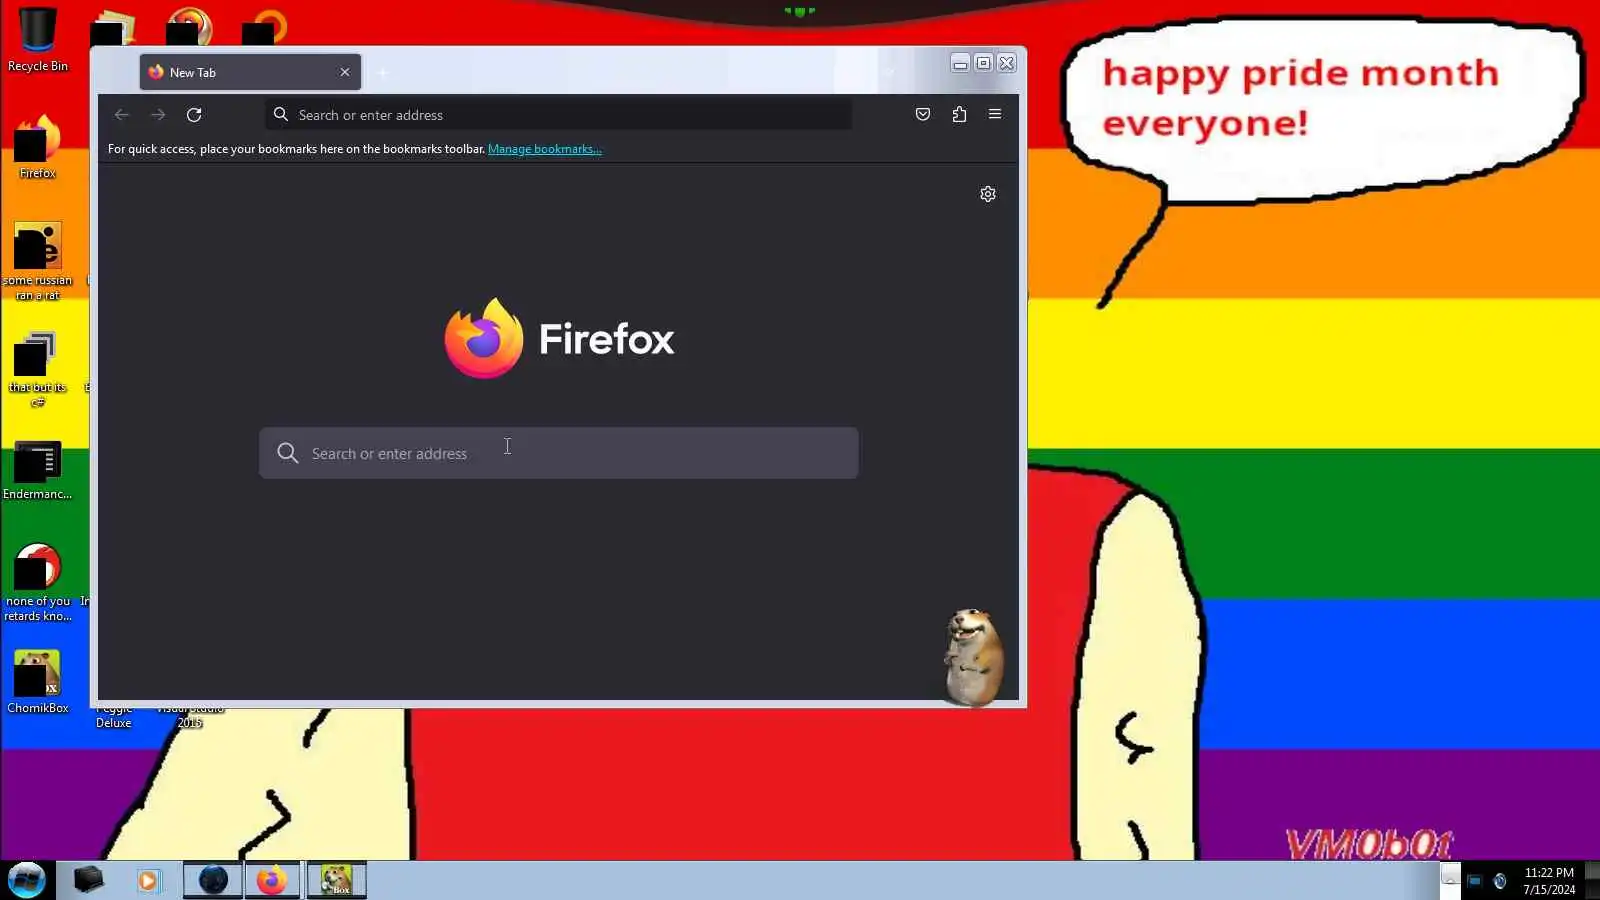Select the folder icon on desktop top row
The height and width of the screenshot is (900, 1600).
click(113, 28)
